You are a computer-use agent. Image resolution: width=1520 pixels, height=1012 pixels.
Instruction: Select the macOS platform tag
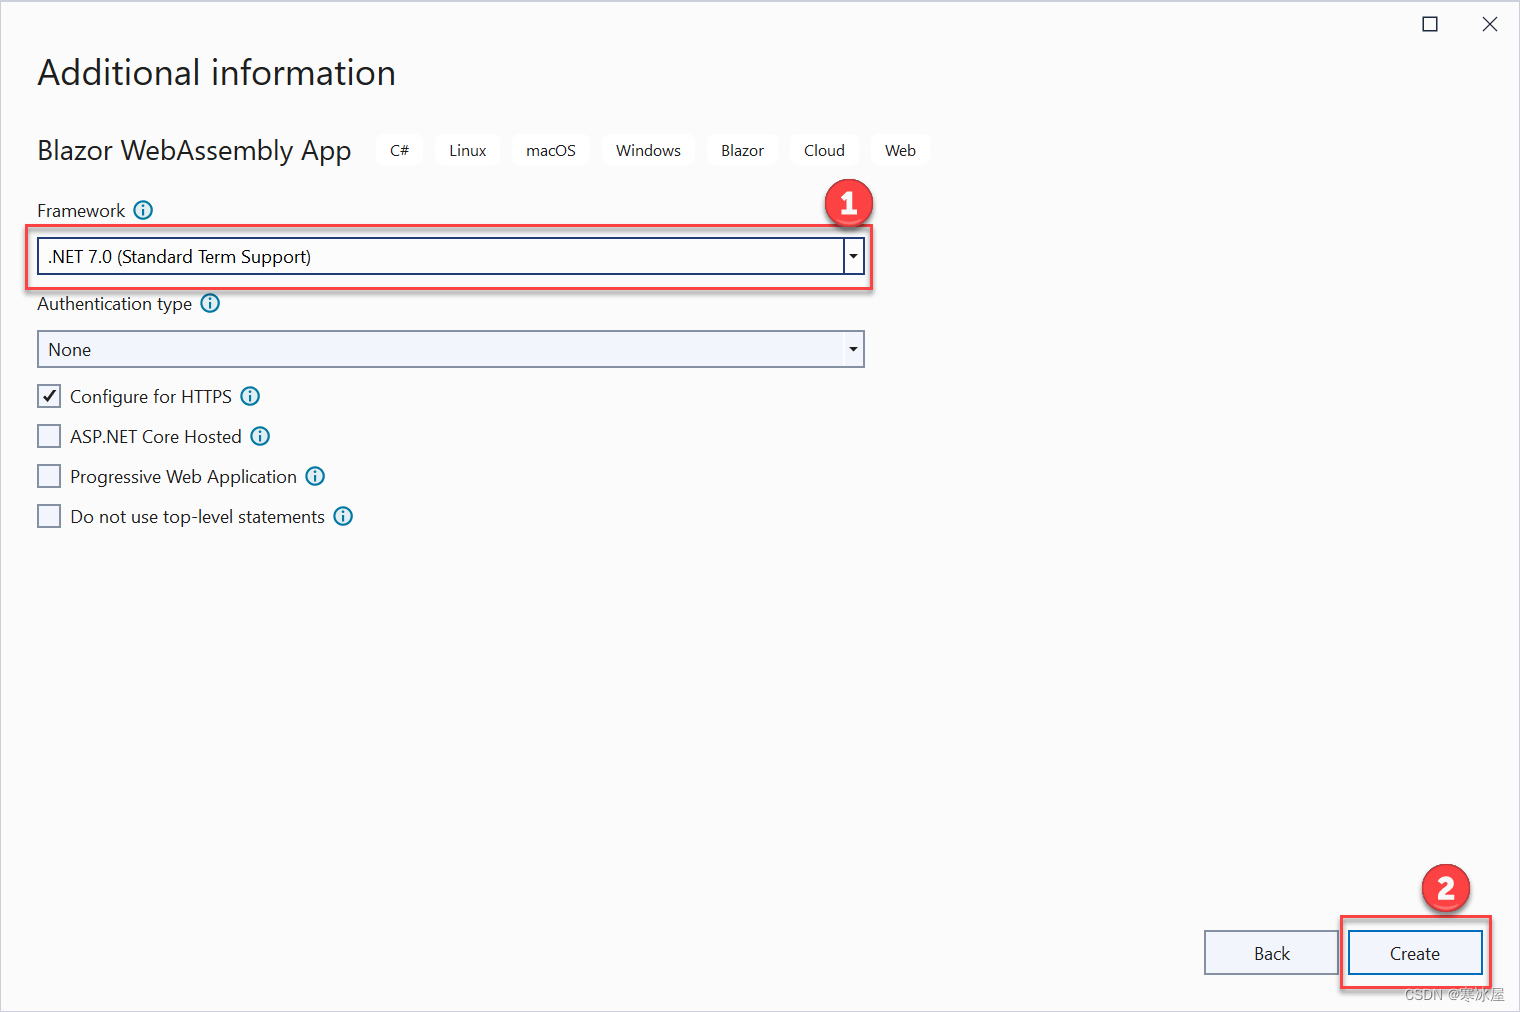[x=550, y=150]
